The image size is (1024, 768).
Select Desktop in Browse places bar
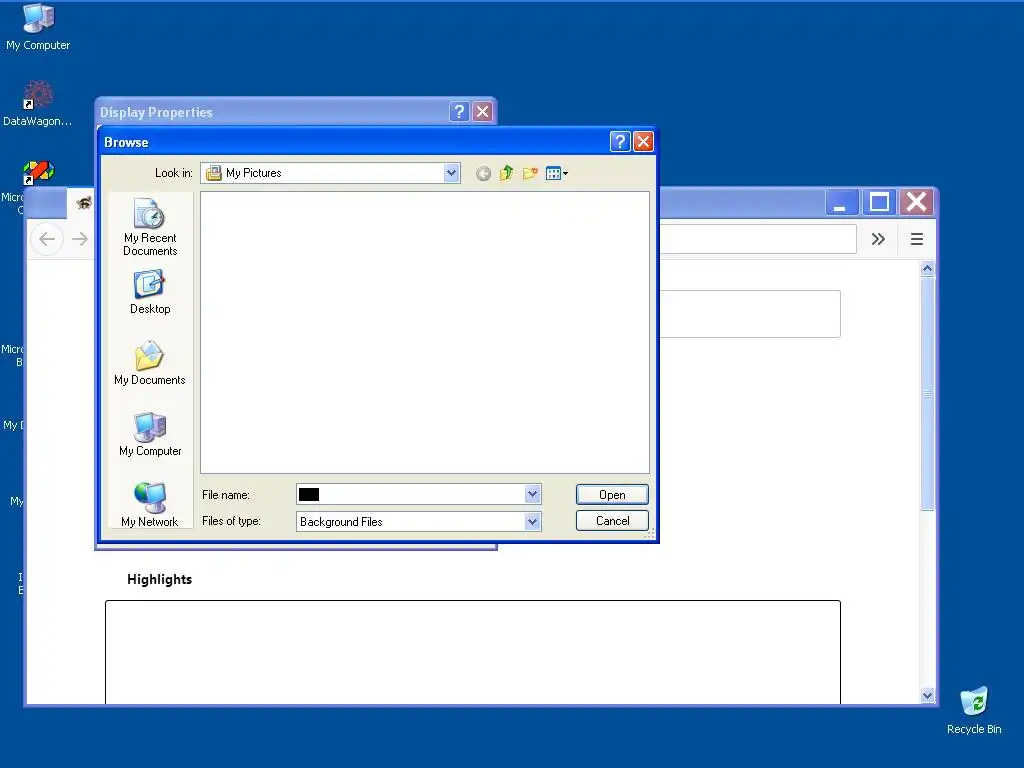pyautogui.click(x=150, y=293)
